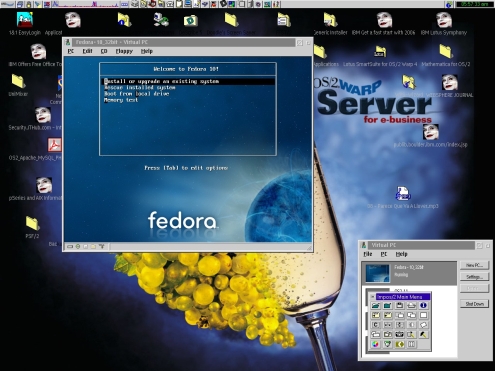This screenshot has width=495, height=371.
Task: Click the Settings... button in Virtual PC console
Action: coord(474,277)
